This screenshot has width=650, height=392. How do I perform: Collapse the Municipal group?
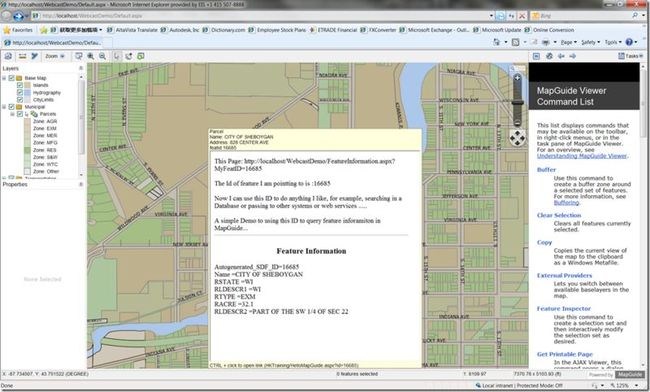(4, 106)
